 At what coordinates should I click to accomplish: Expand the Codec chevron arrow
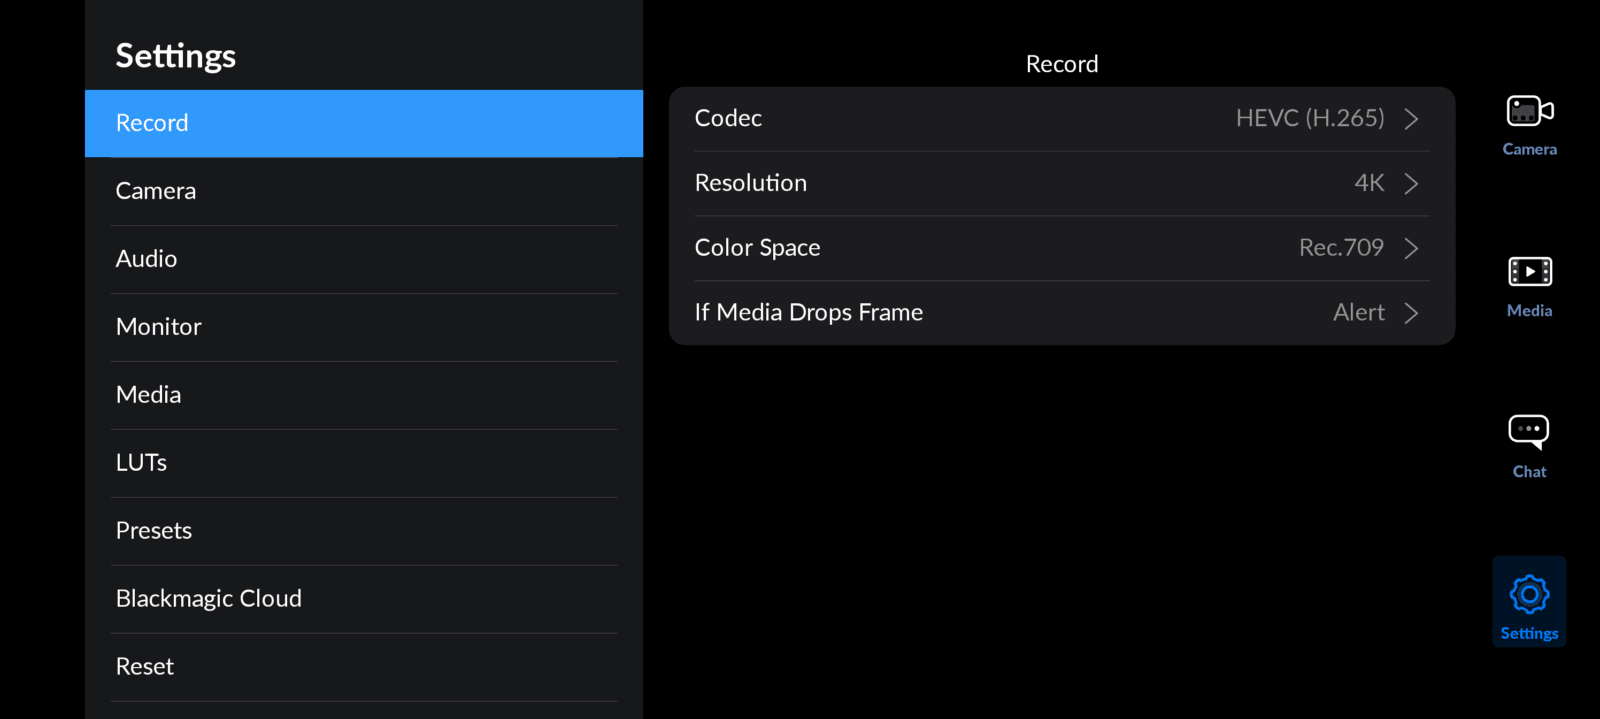pos(1411,119)
